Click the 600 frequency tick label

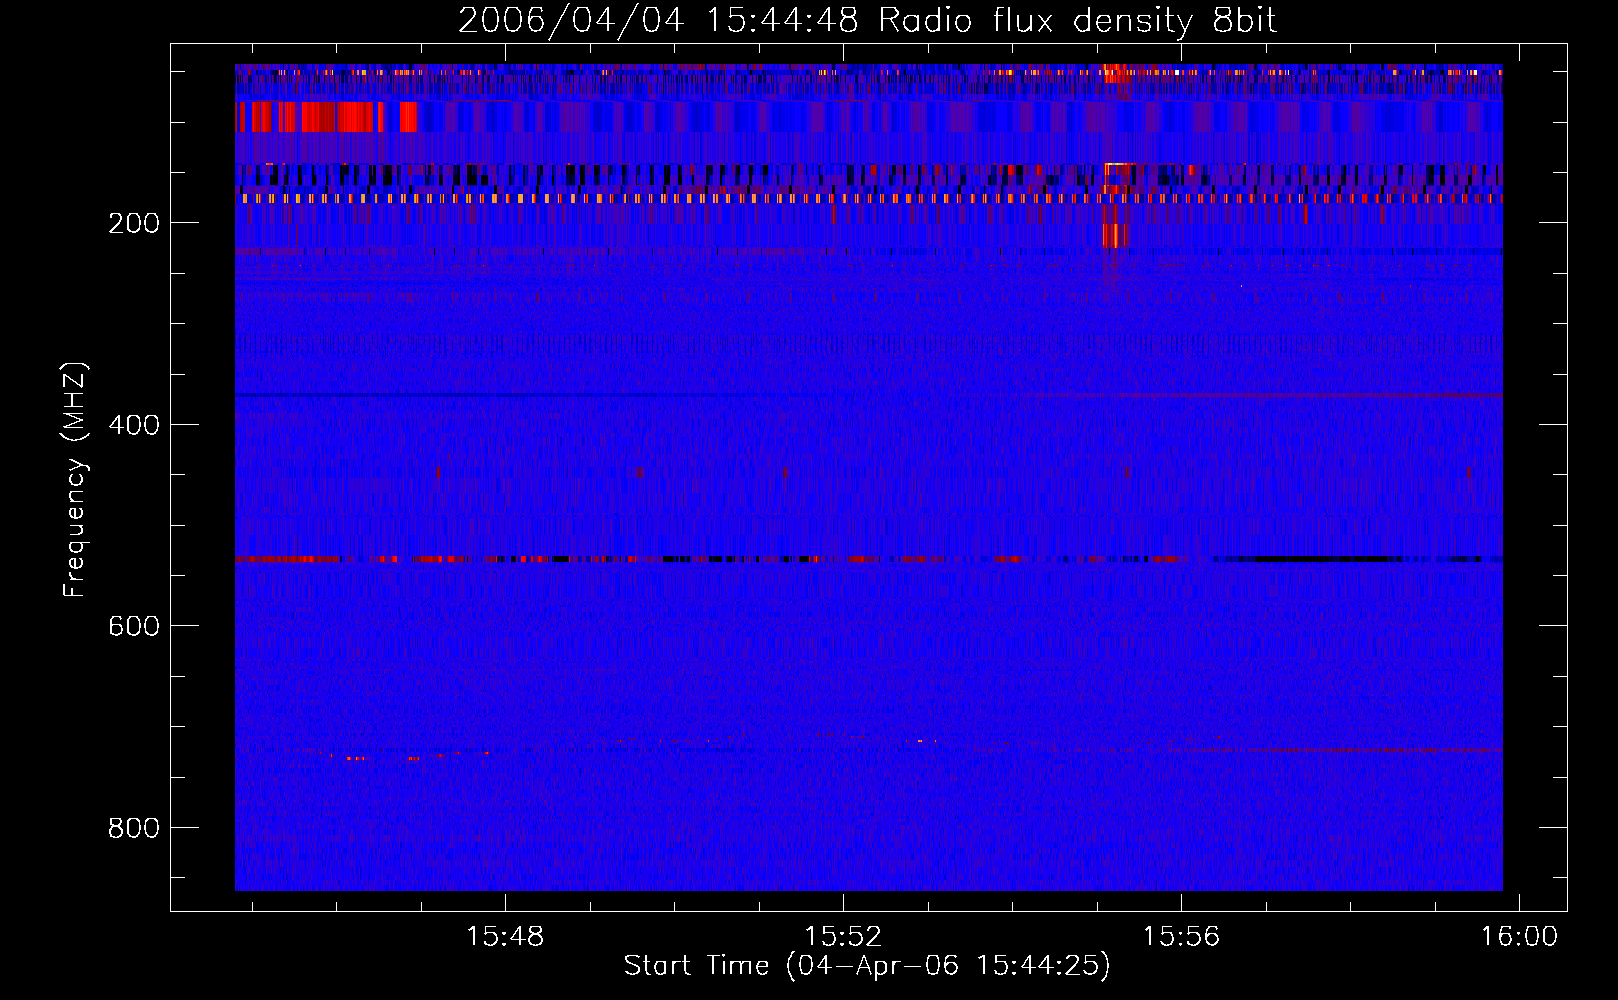point(134,626)
